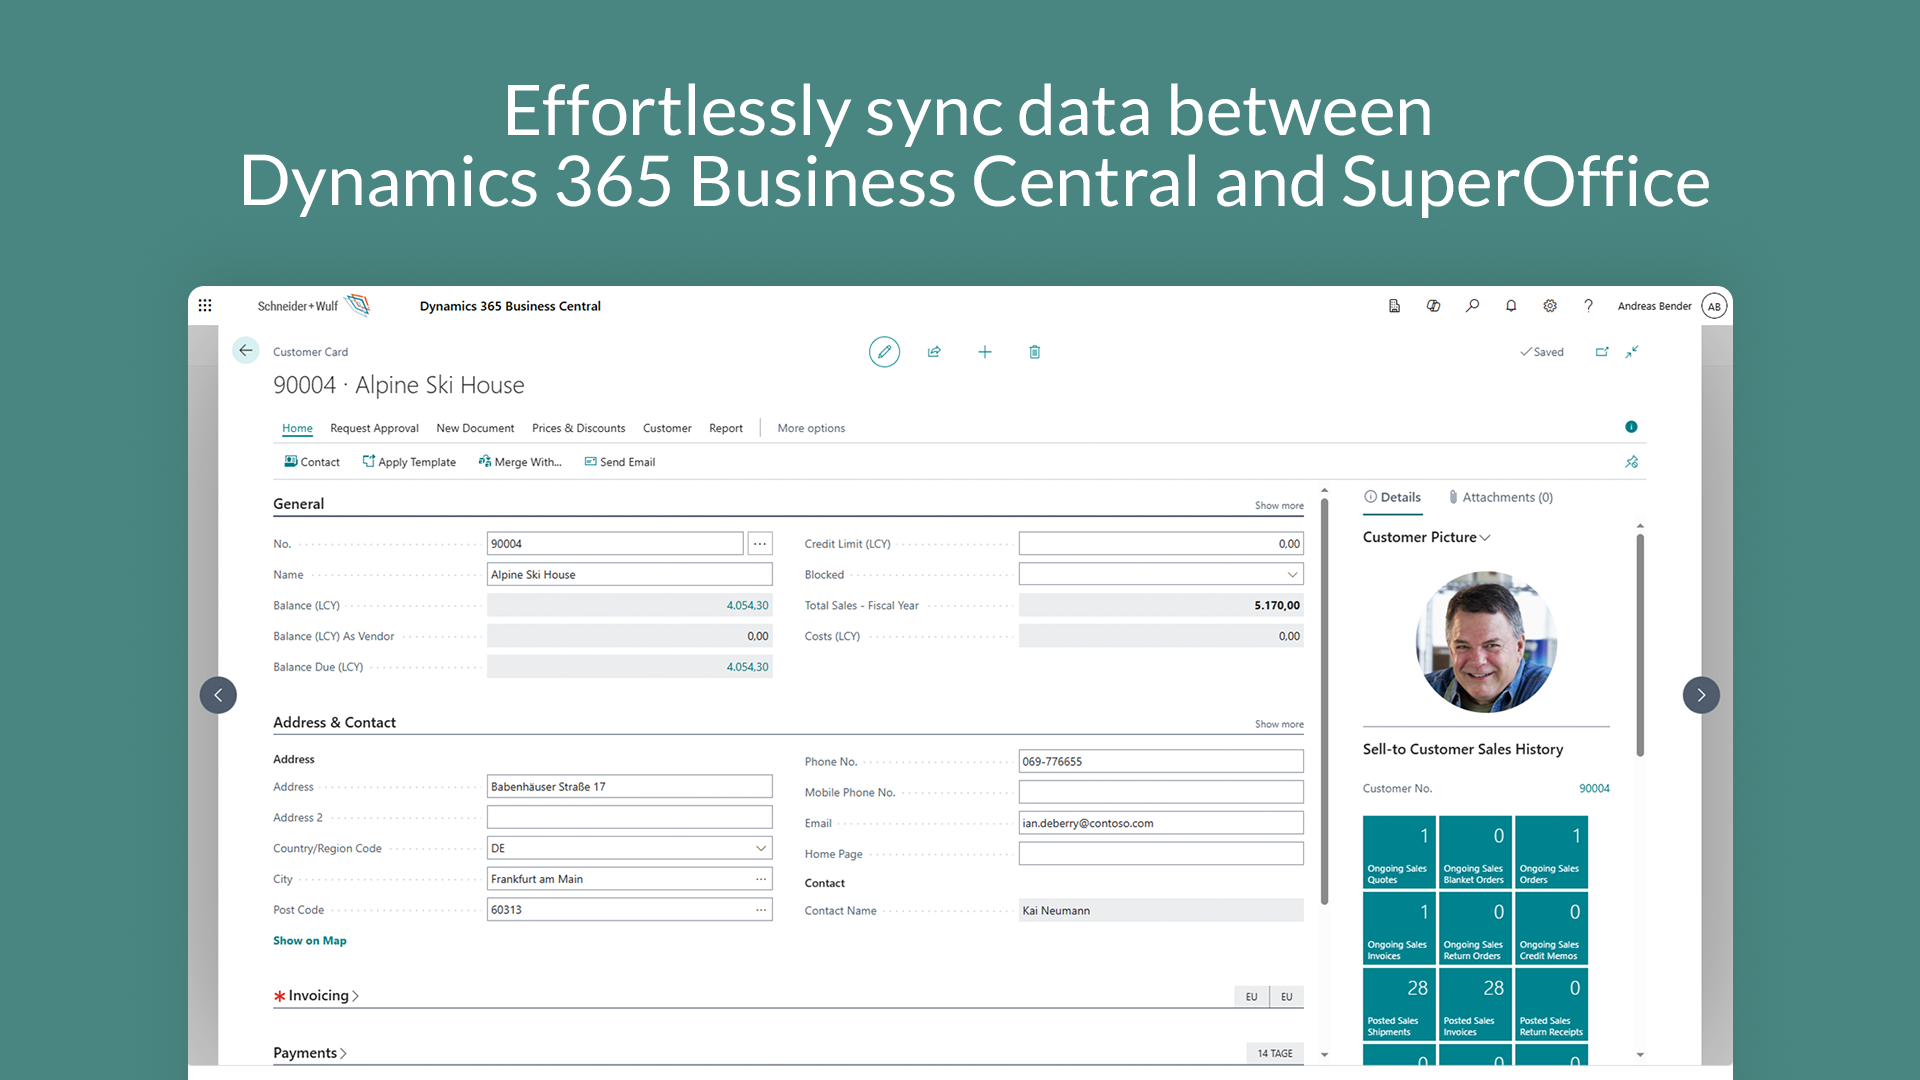Click the Name input field

tap(629, 575)
